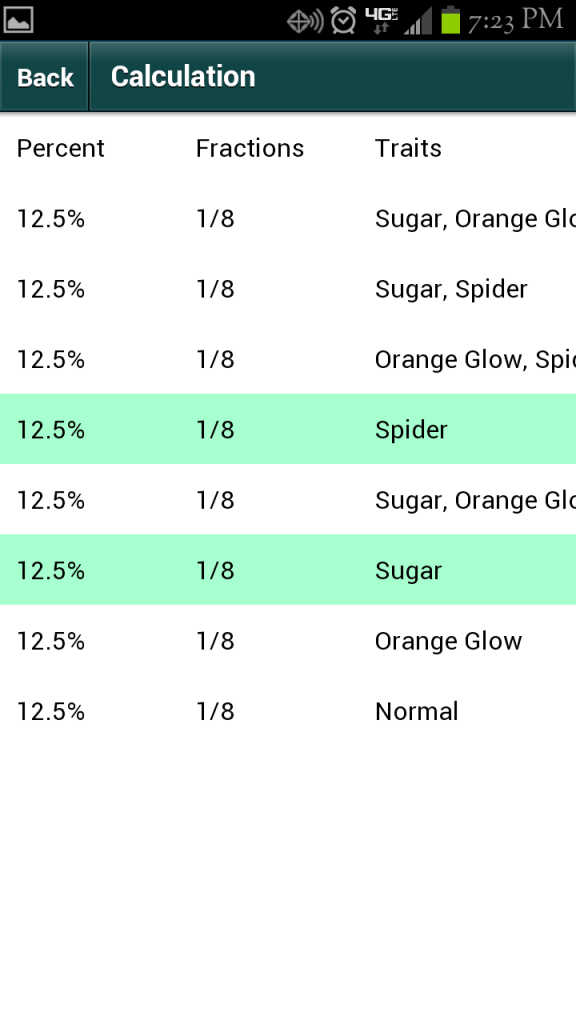The image size is (576, 1024).
Task: Choose the Orange Glow, Spider row
Action: 288,359
